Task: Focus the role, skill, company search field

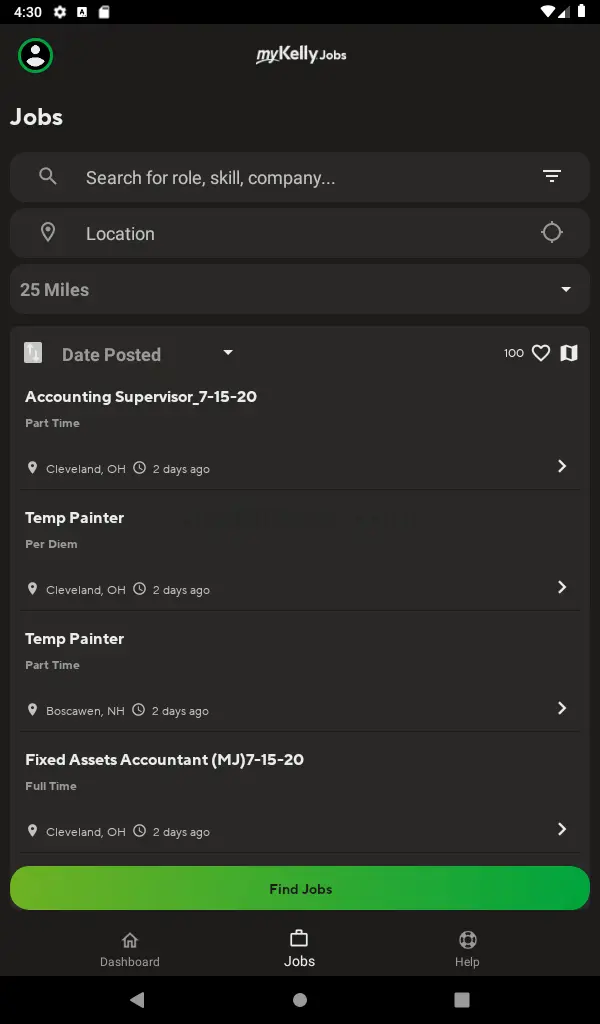Action: tap(300, 178)
